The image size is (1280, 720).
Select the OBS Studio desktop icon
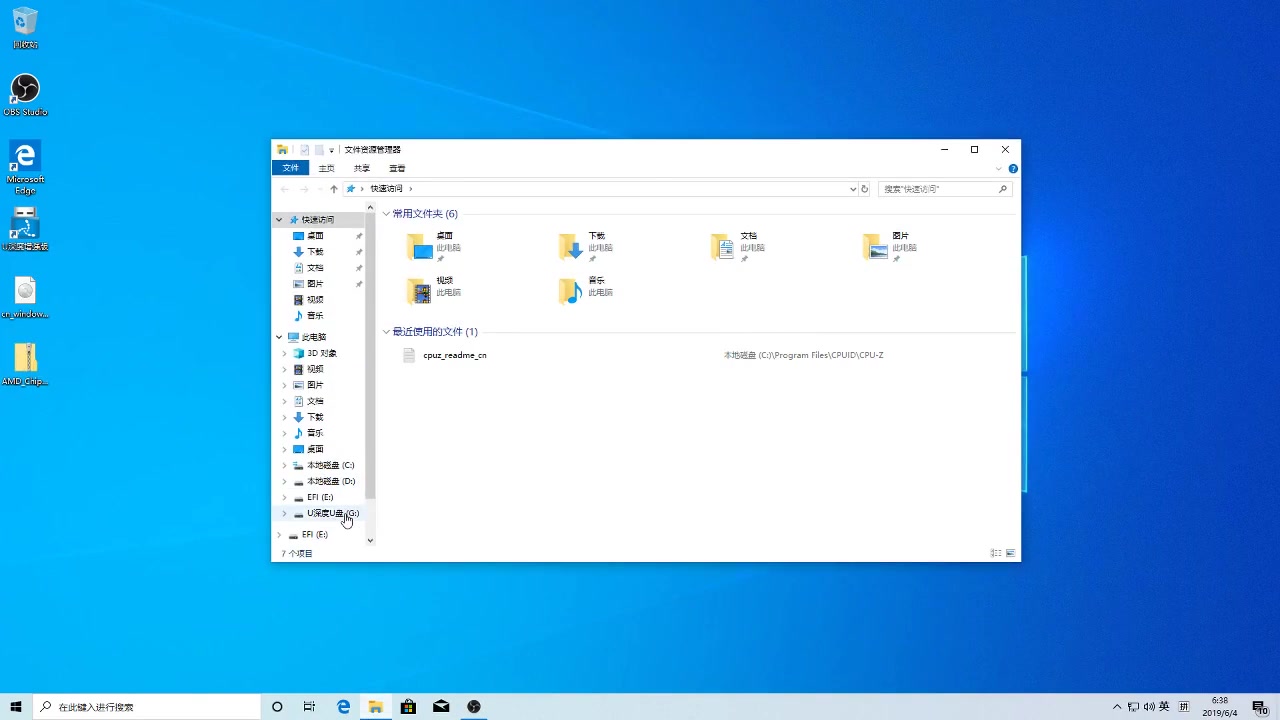tap(25, 95)
